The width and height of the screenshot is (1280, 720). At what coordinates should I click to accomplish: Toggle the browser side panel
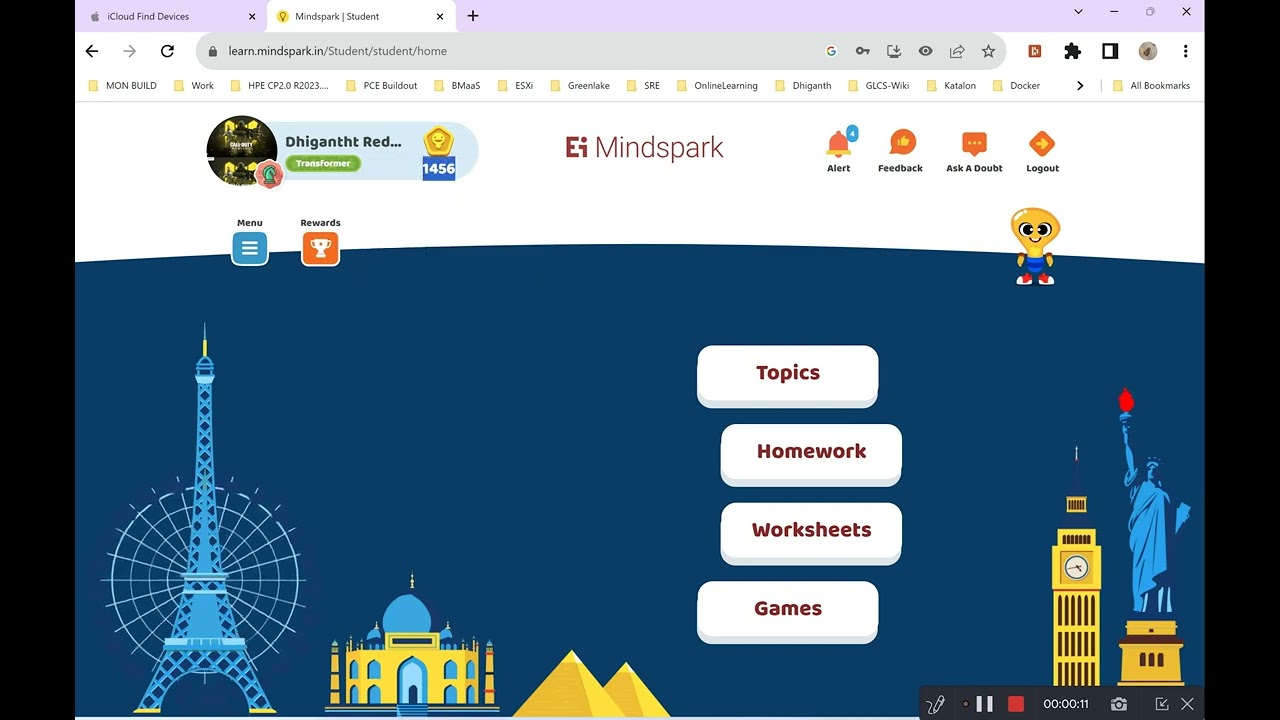(1110, 51)
